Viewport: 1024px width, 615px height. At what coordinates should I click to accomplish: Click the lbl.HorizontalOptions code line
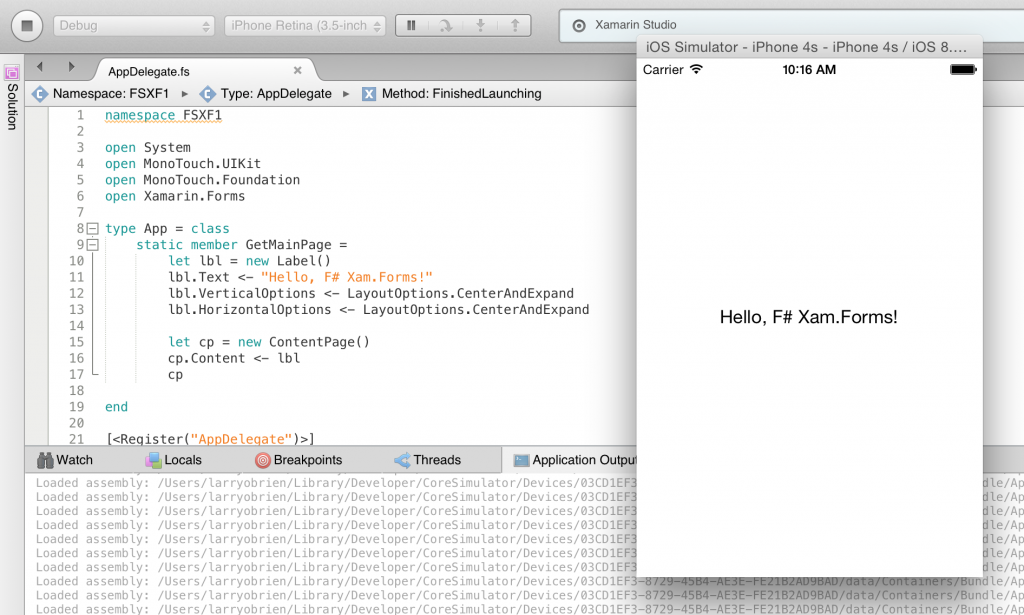[x=379, y=310]
